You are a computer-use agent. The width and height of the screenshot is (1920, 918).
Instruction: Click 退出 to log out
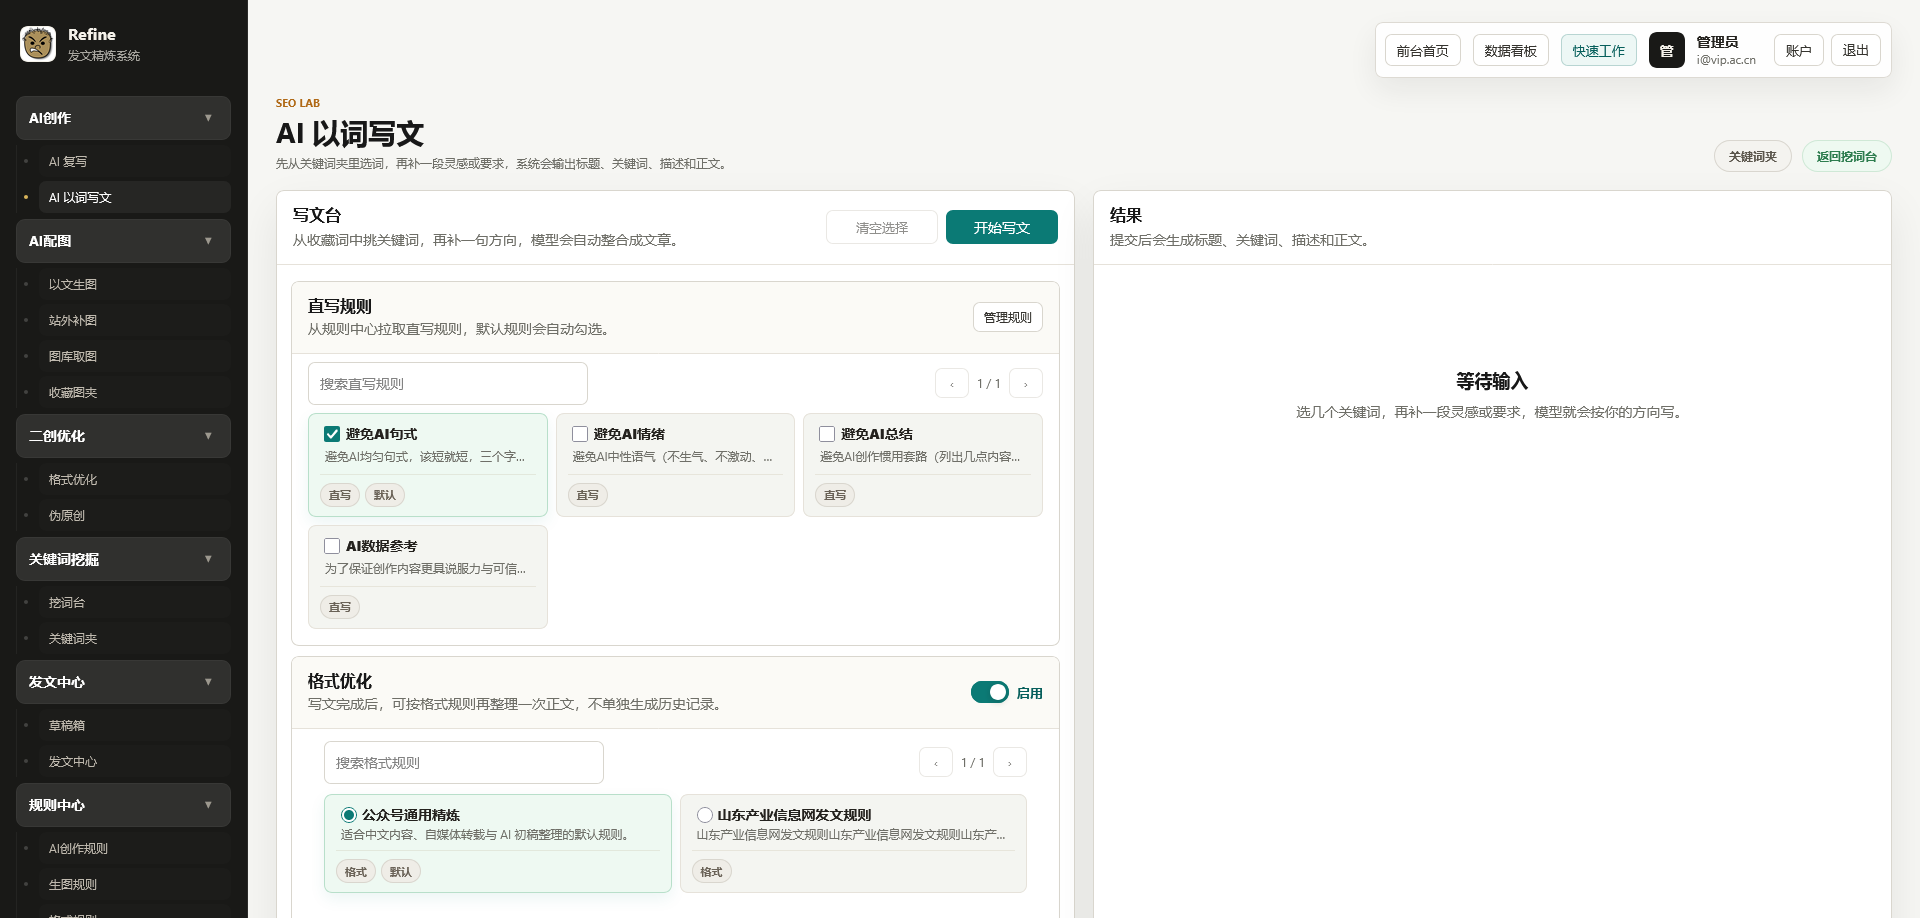1855,50
